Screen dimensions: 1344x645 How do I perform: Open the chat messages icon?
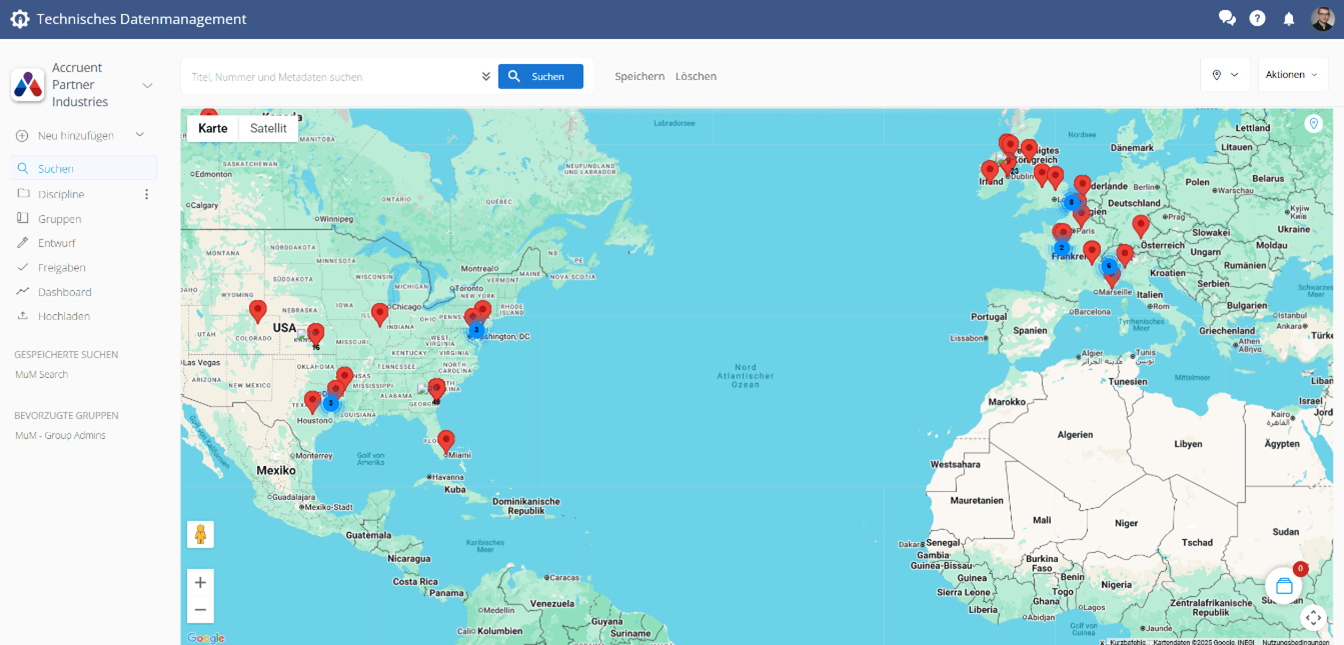[1226, 19]
